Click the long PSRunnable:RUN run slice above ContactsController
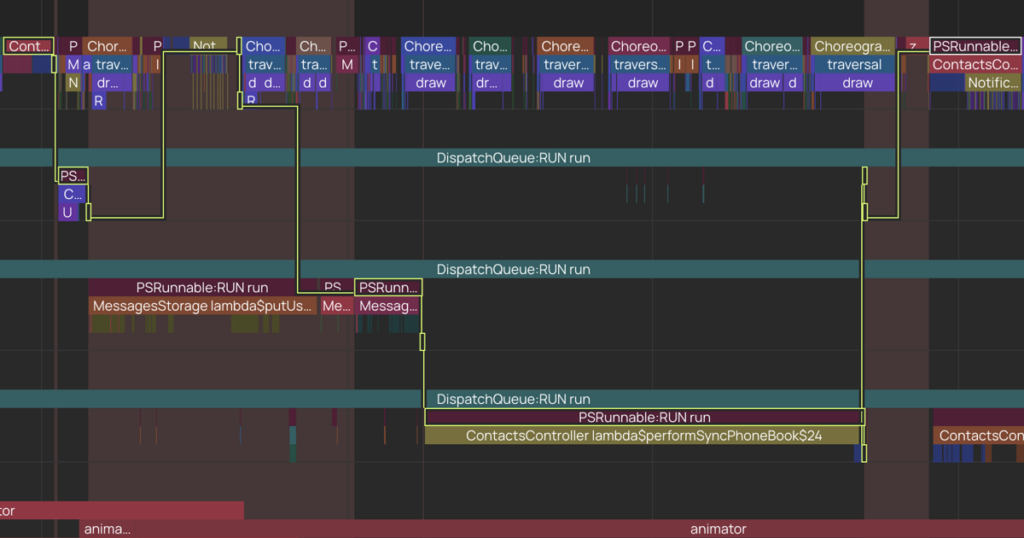 click(x=643, y=417)
